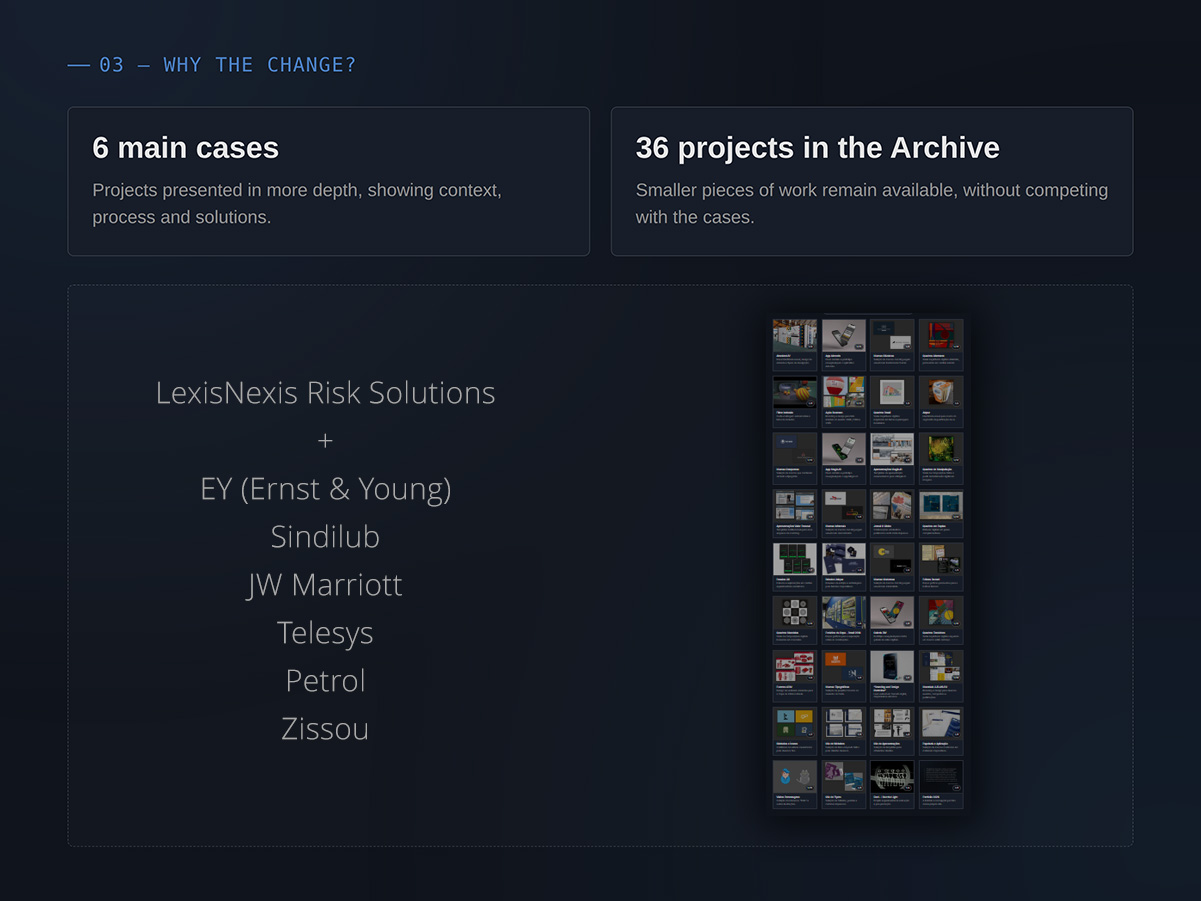Click the LexisNexis Risk Solutions name
Viewport: 1201px width, 901px height.
(x=325, y=392)
